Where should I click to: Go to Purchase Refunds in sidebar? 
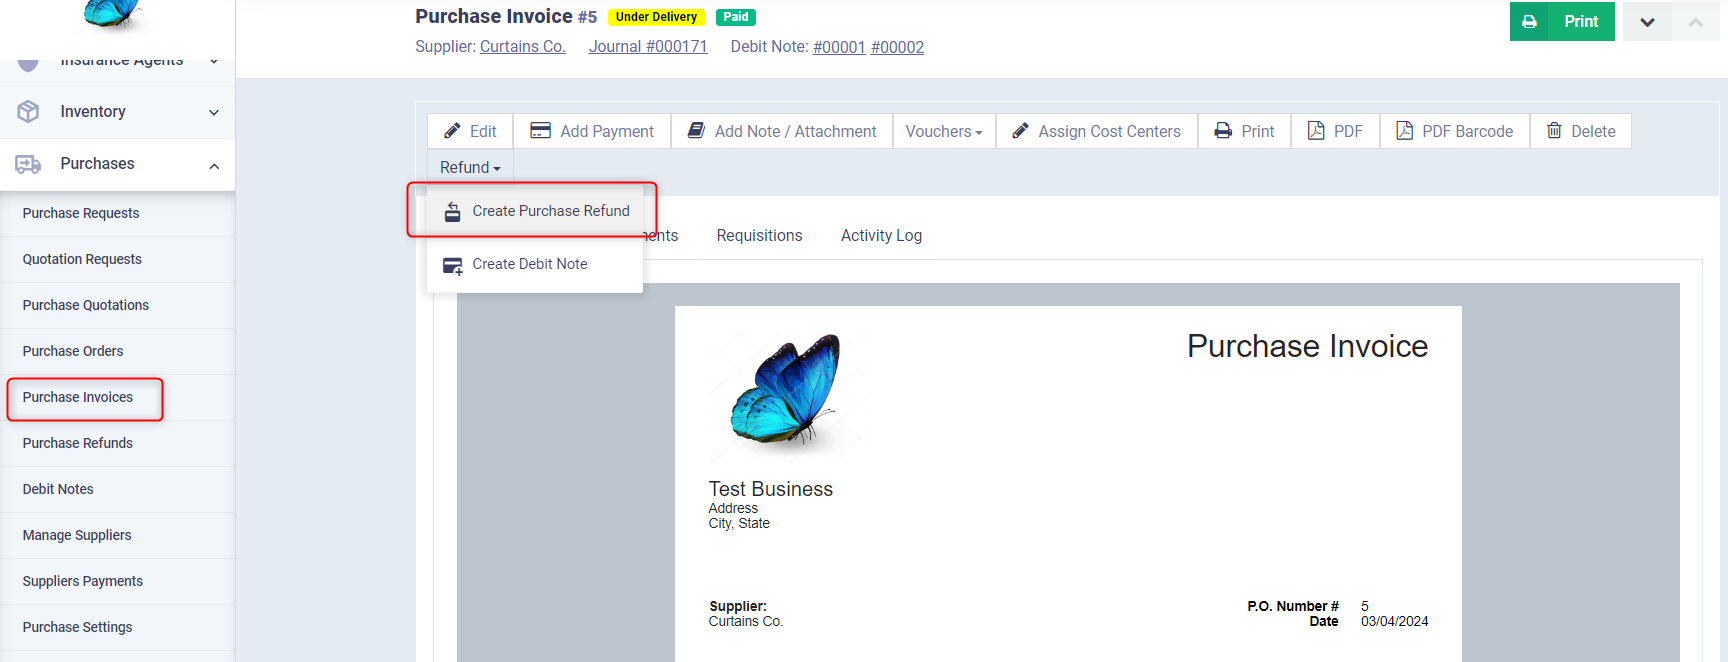click(78, 443)
